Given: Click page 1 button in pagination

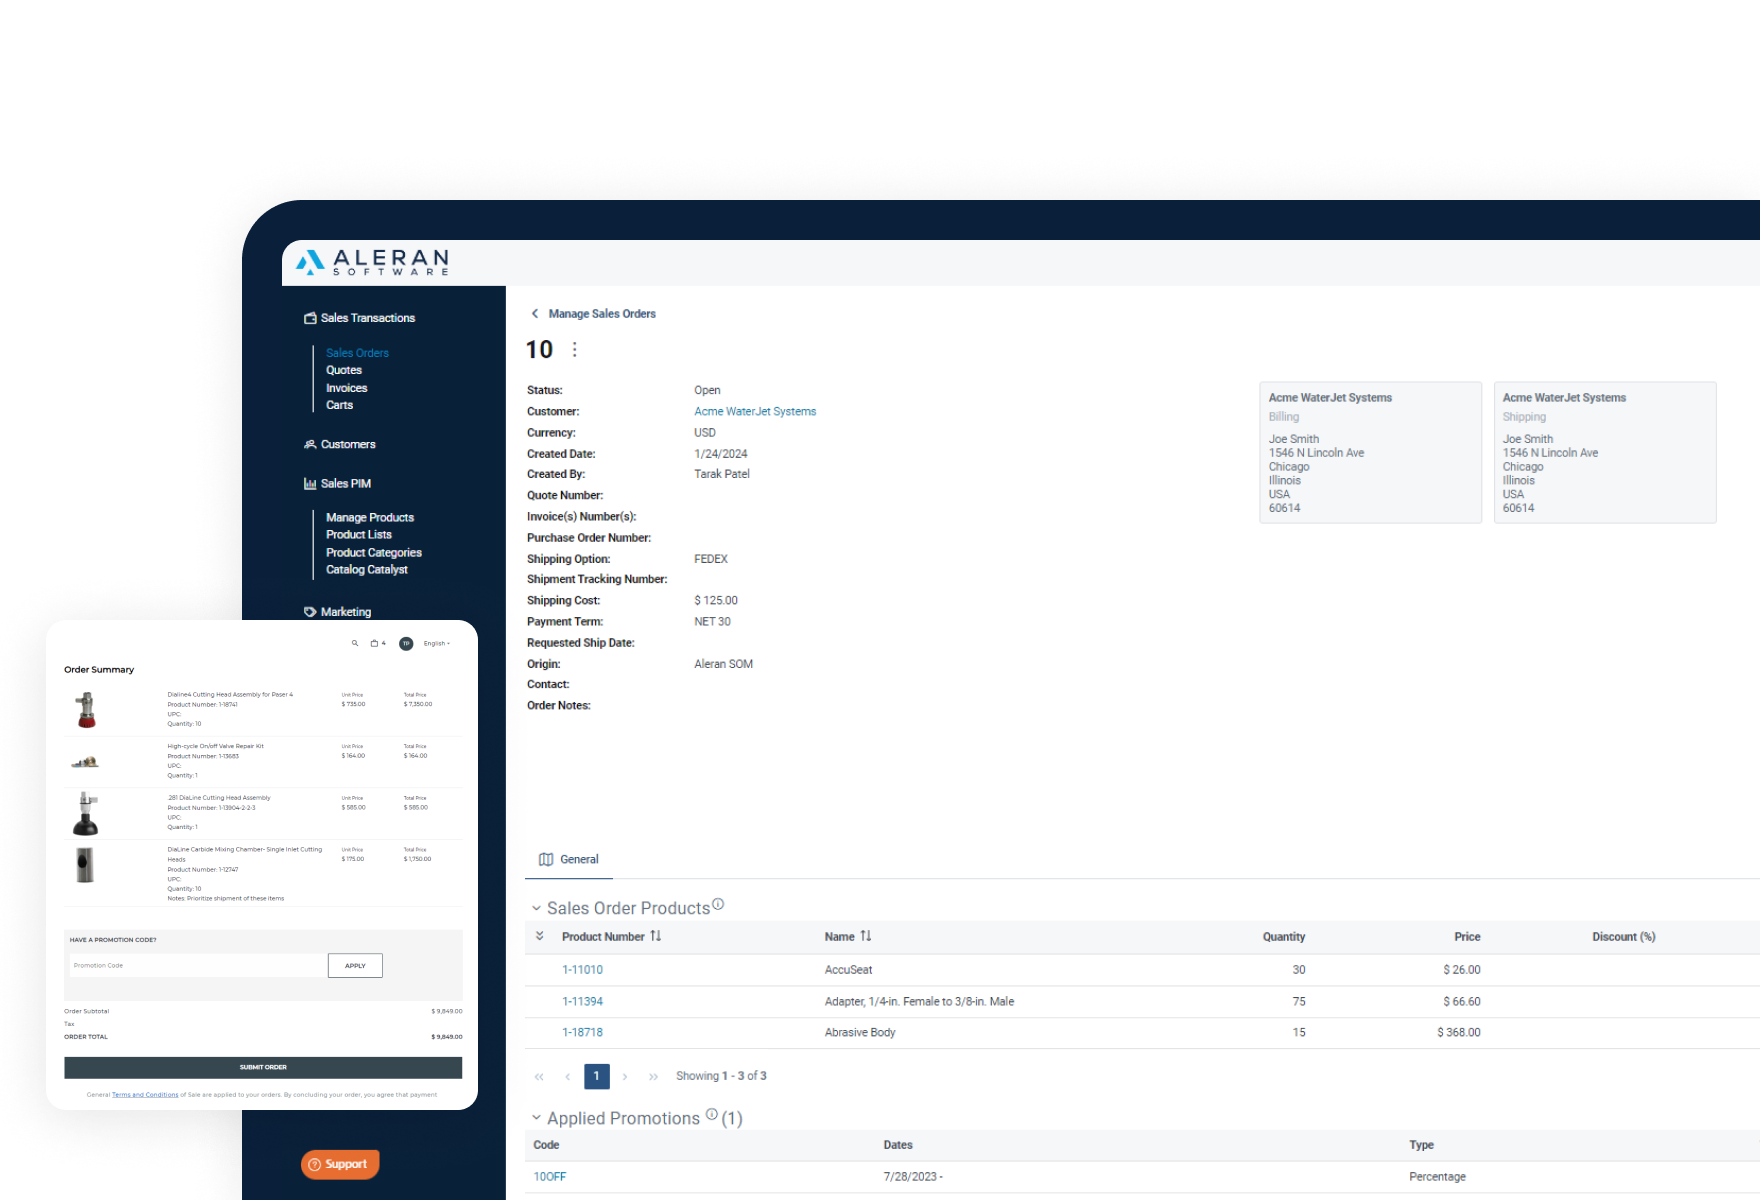Looking at the screenshot, I should (x=597, y=1076).
